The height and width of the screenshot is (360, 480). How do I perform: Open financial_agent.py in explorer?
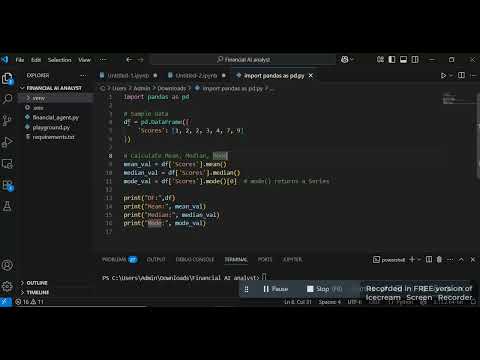55,117
